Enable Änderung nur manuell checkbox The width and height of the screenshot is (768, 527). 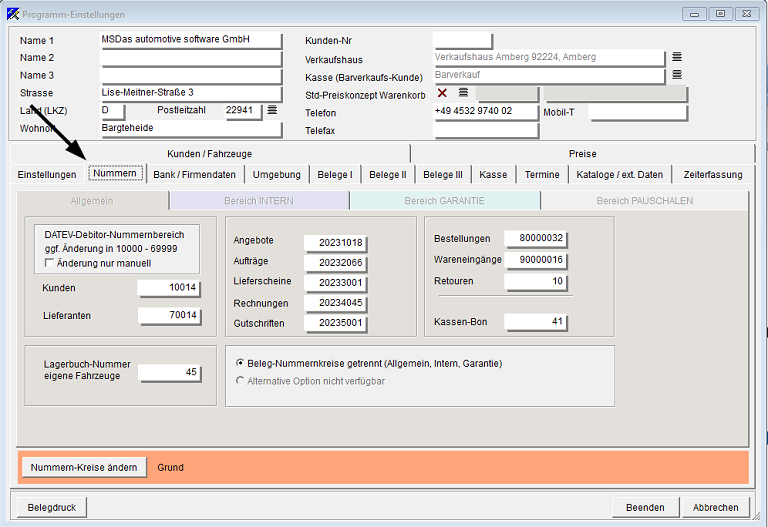click(x=49, y=263)
